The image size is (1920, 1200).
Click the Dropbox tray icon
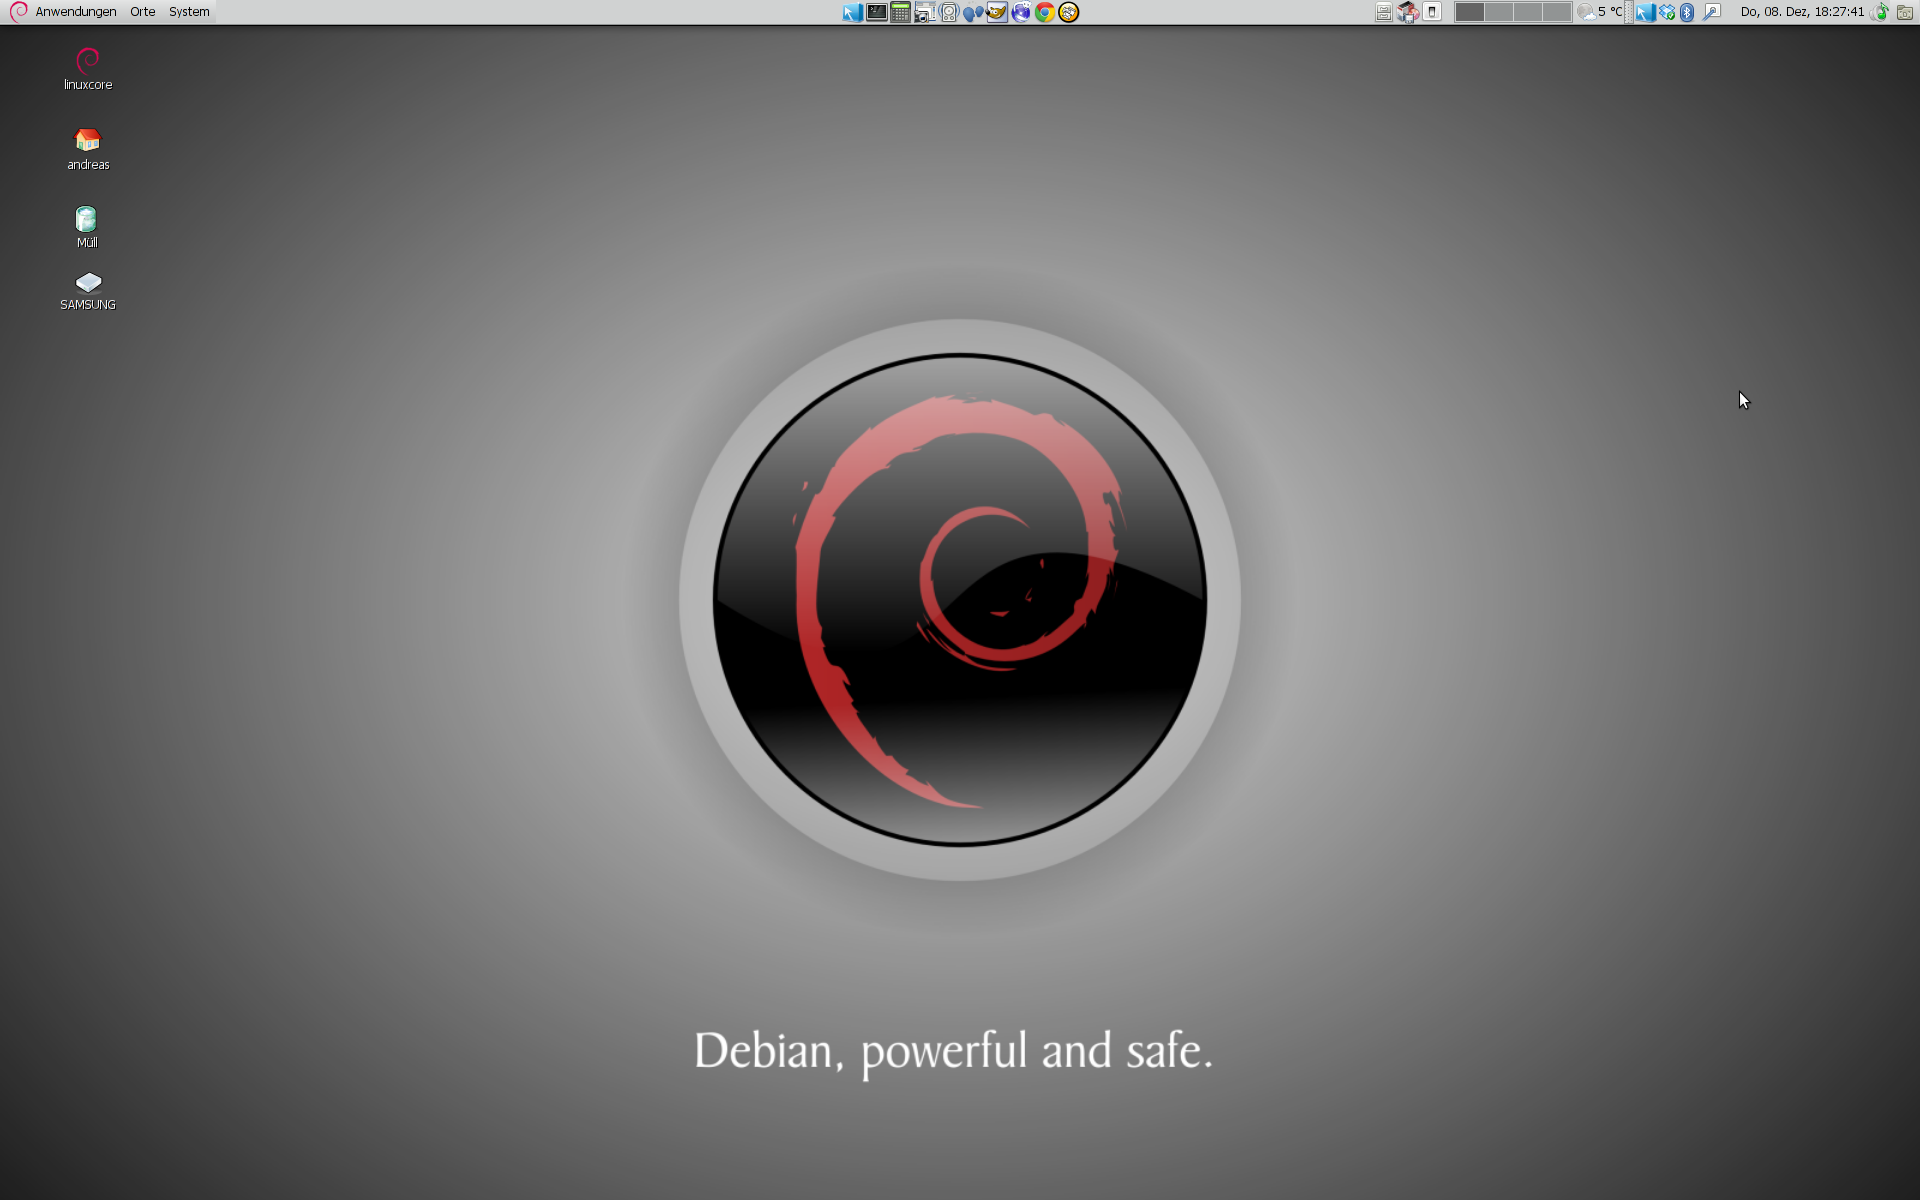(1667, 12)
